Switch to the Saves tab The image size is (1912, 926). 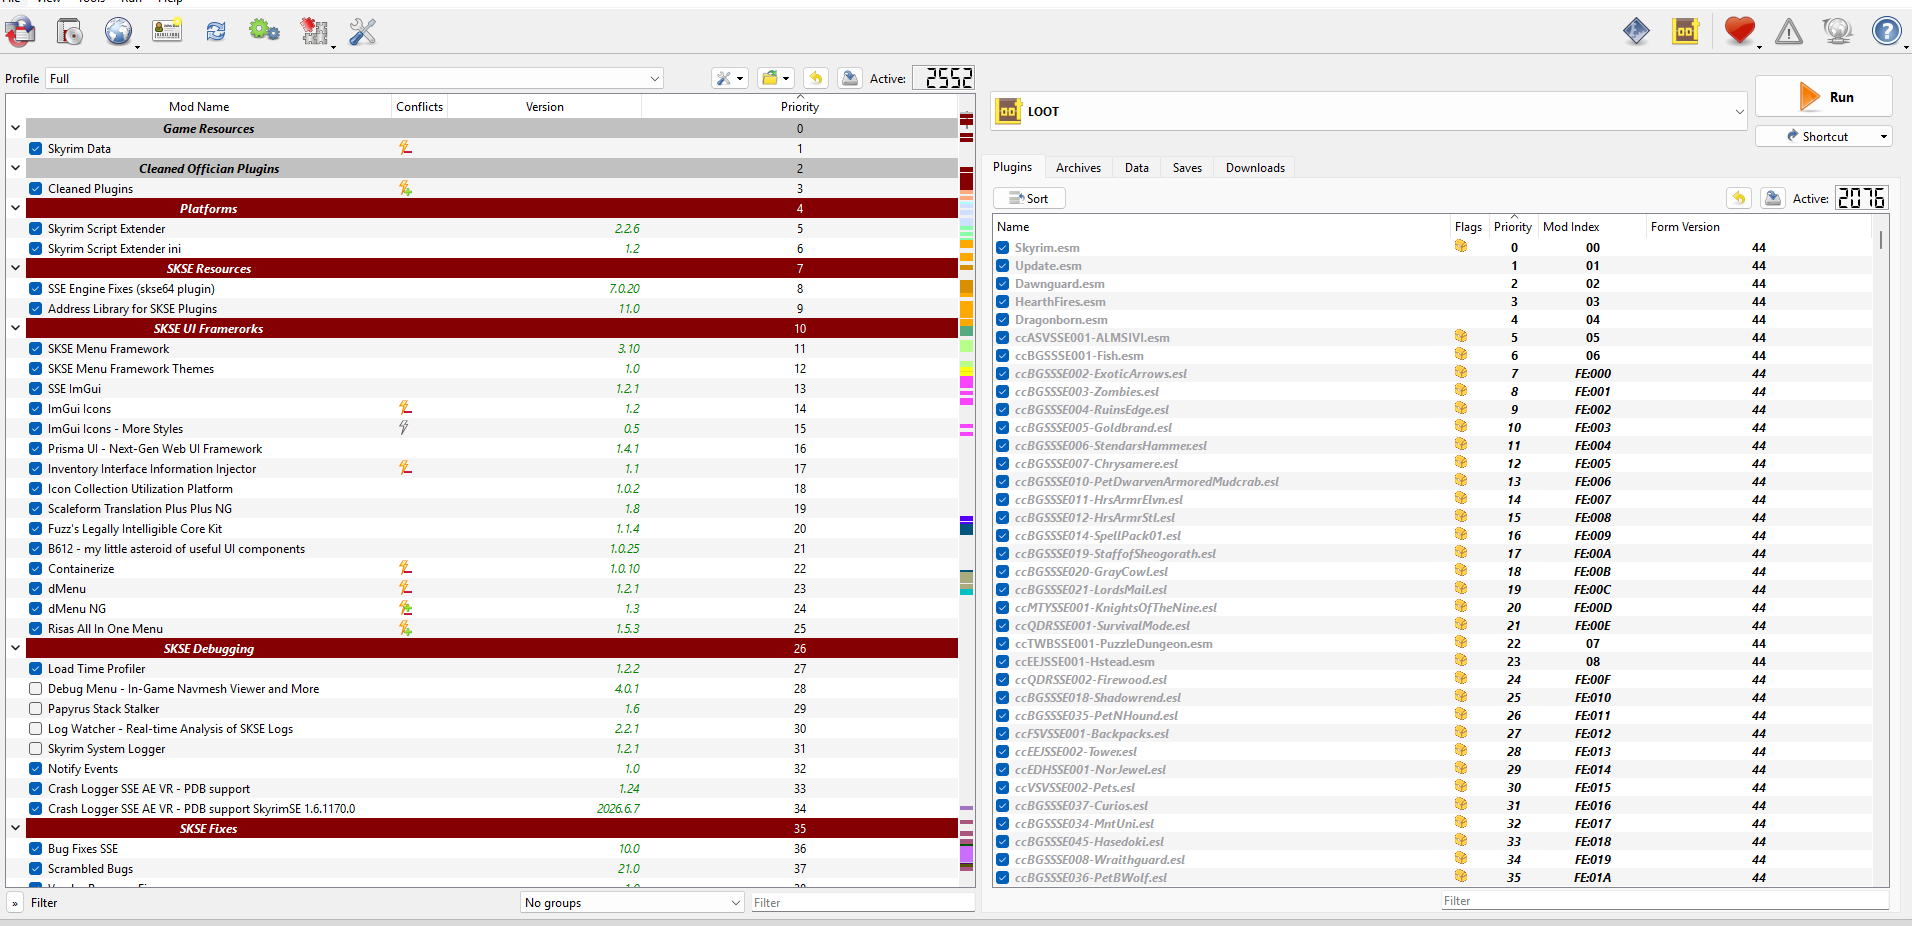coord(1187,167)
